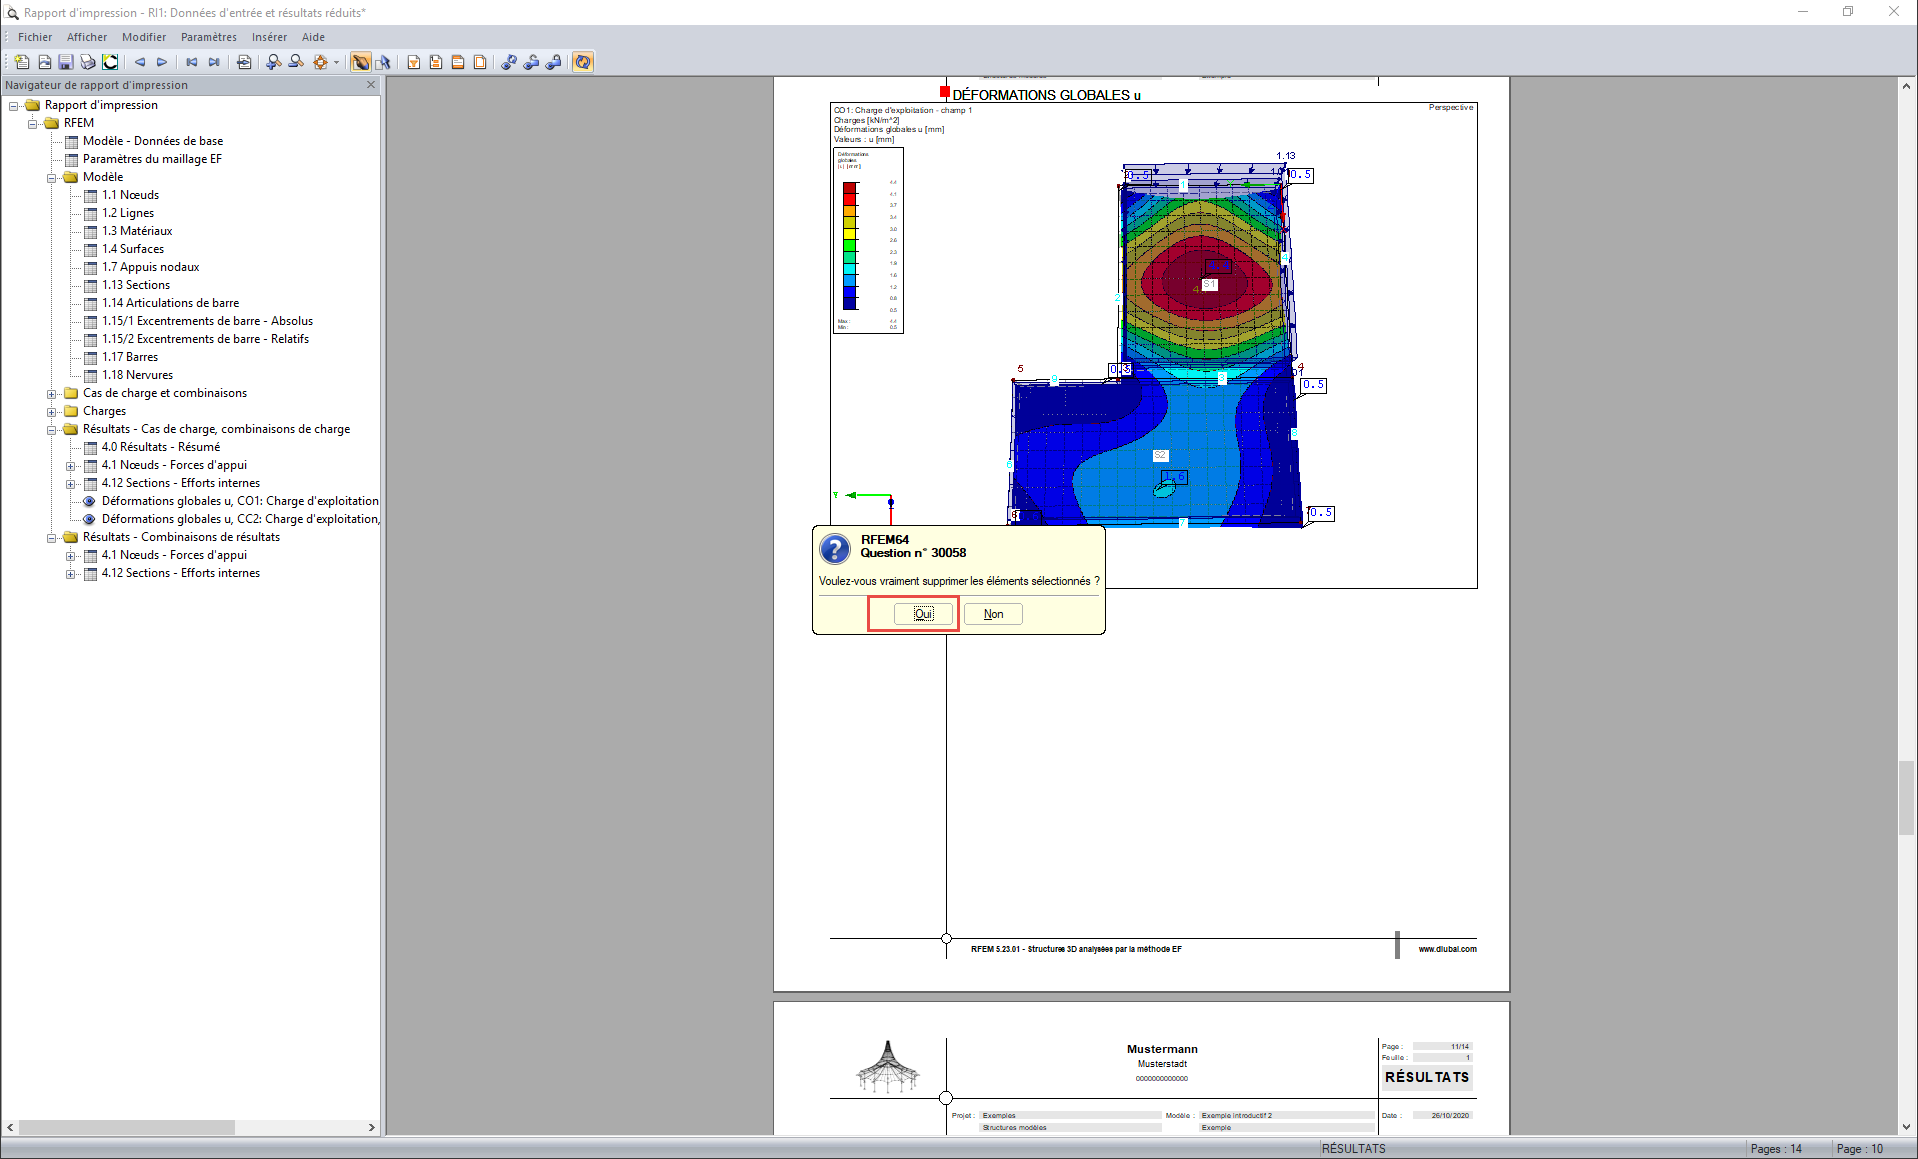The image size is (1918, 1159).
Task: Open the Paramètres menu
Action: point(209,37)
